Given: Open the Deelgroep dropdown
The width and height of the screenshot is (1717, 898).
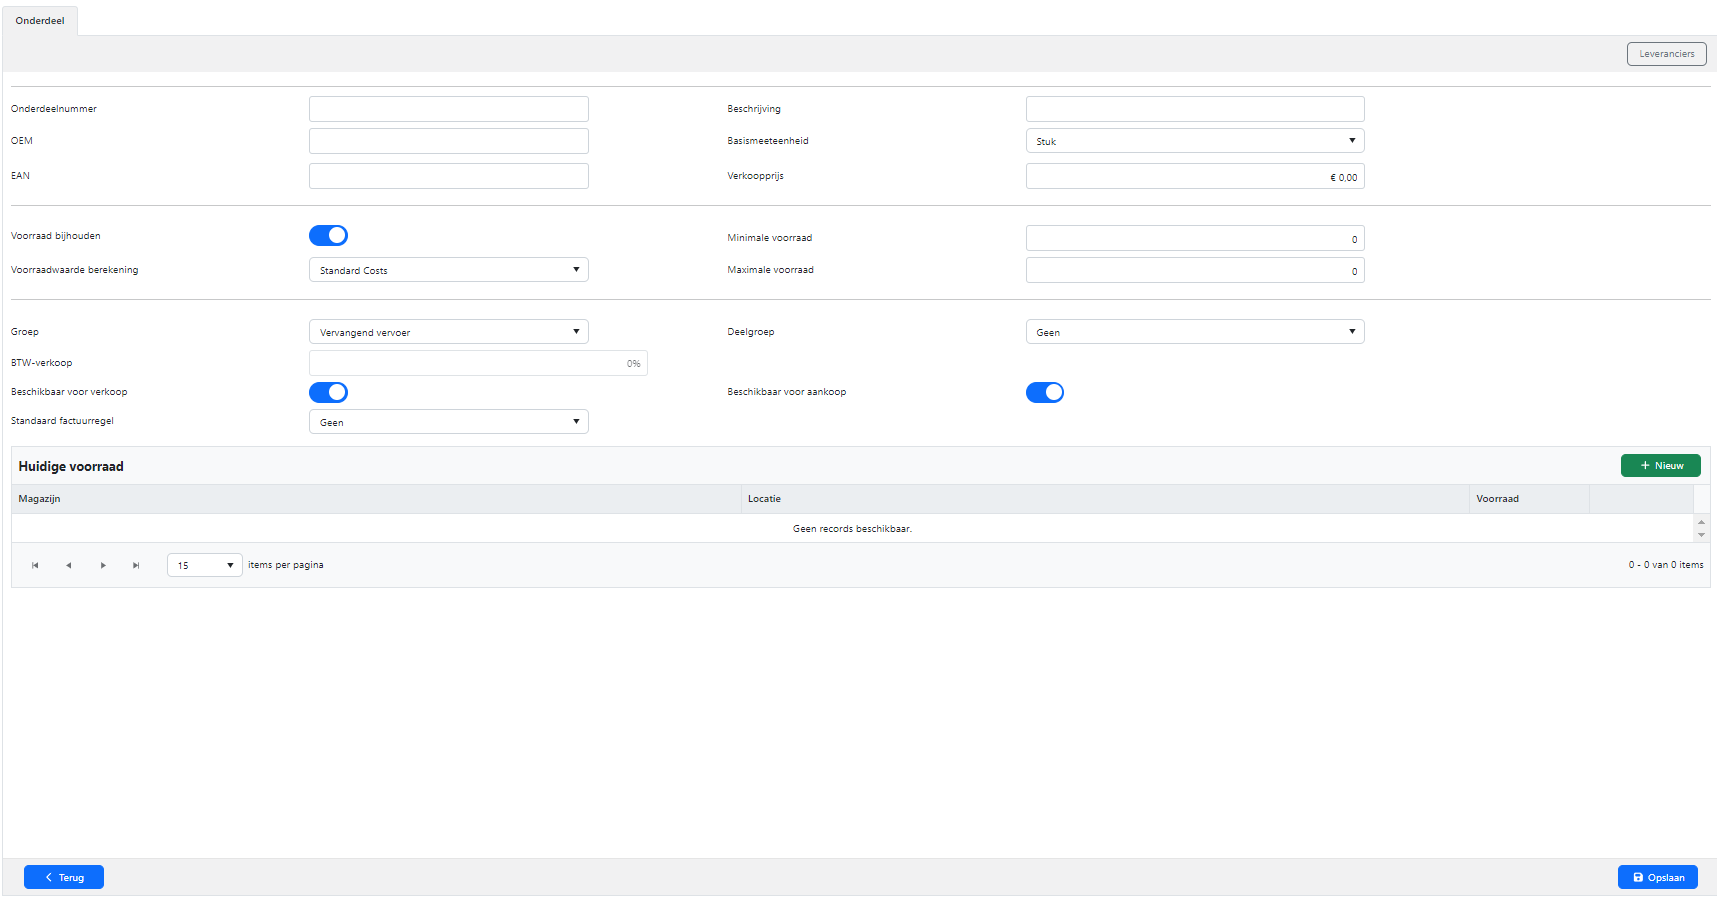Looking at the screenshot, I should pyautogui.click(x=1194, y=332).
